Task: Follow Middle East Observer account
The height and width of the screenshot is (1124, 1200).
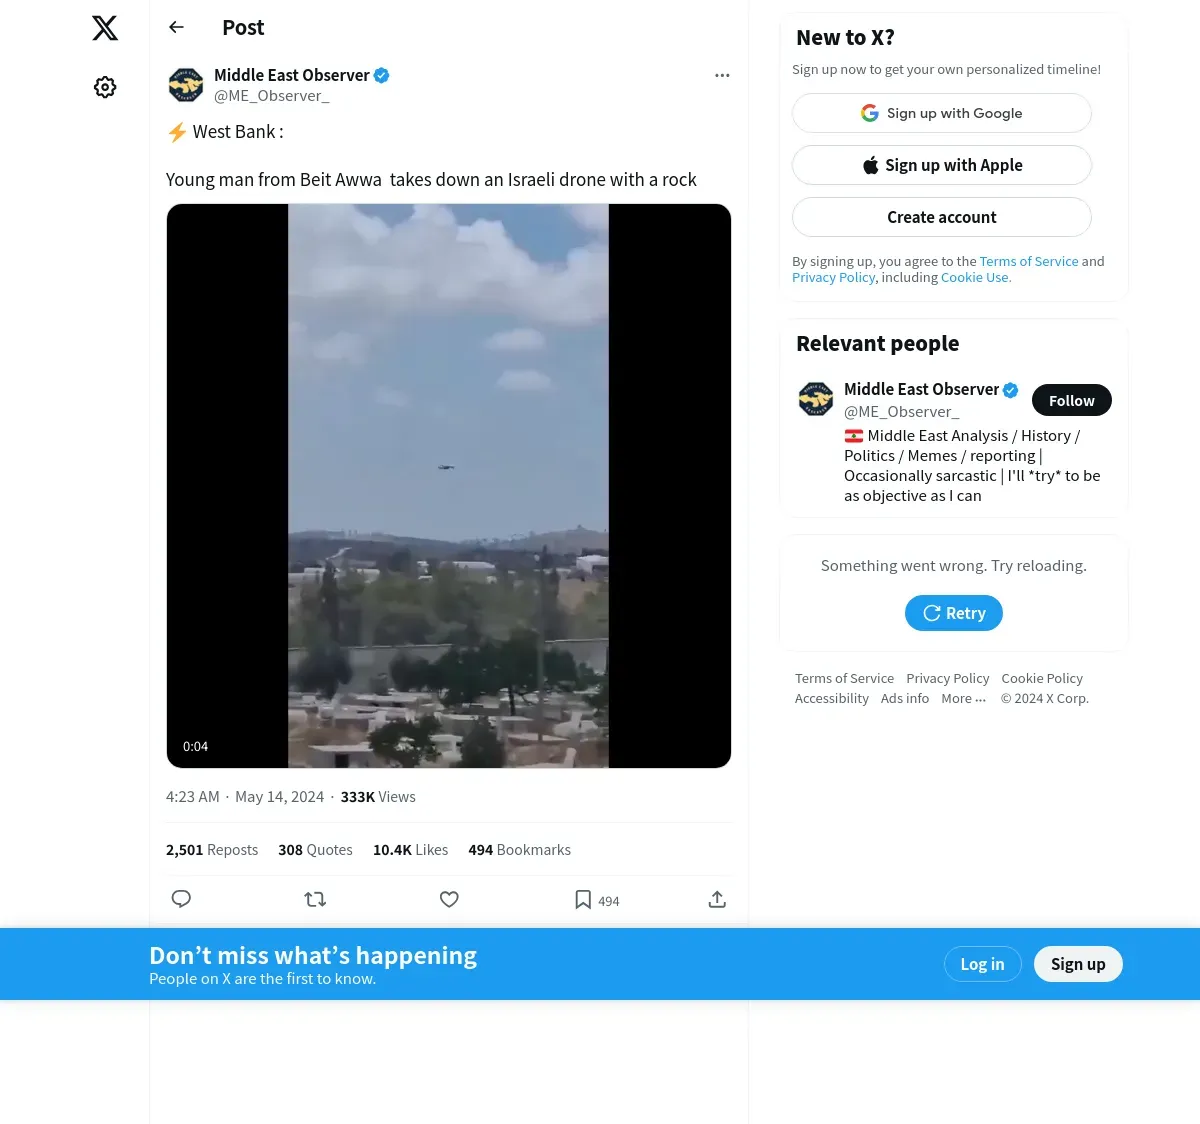Action: click(x=1072, y=400)
